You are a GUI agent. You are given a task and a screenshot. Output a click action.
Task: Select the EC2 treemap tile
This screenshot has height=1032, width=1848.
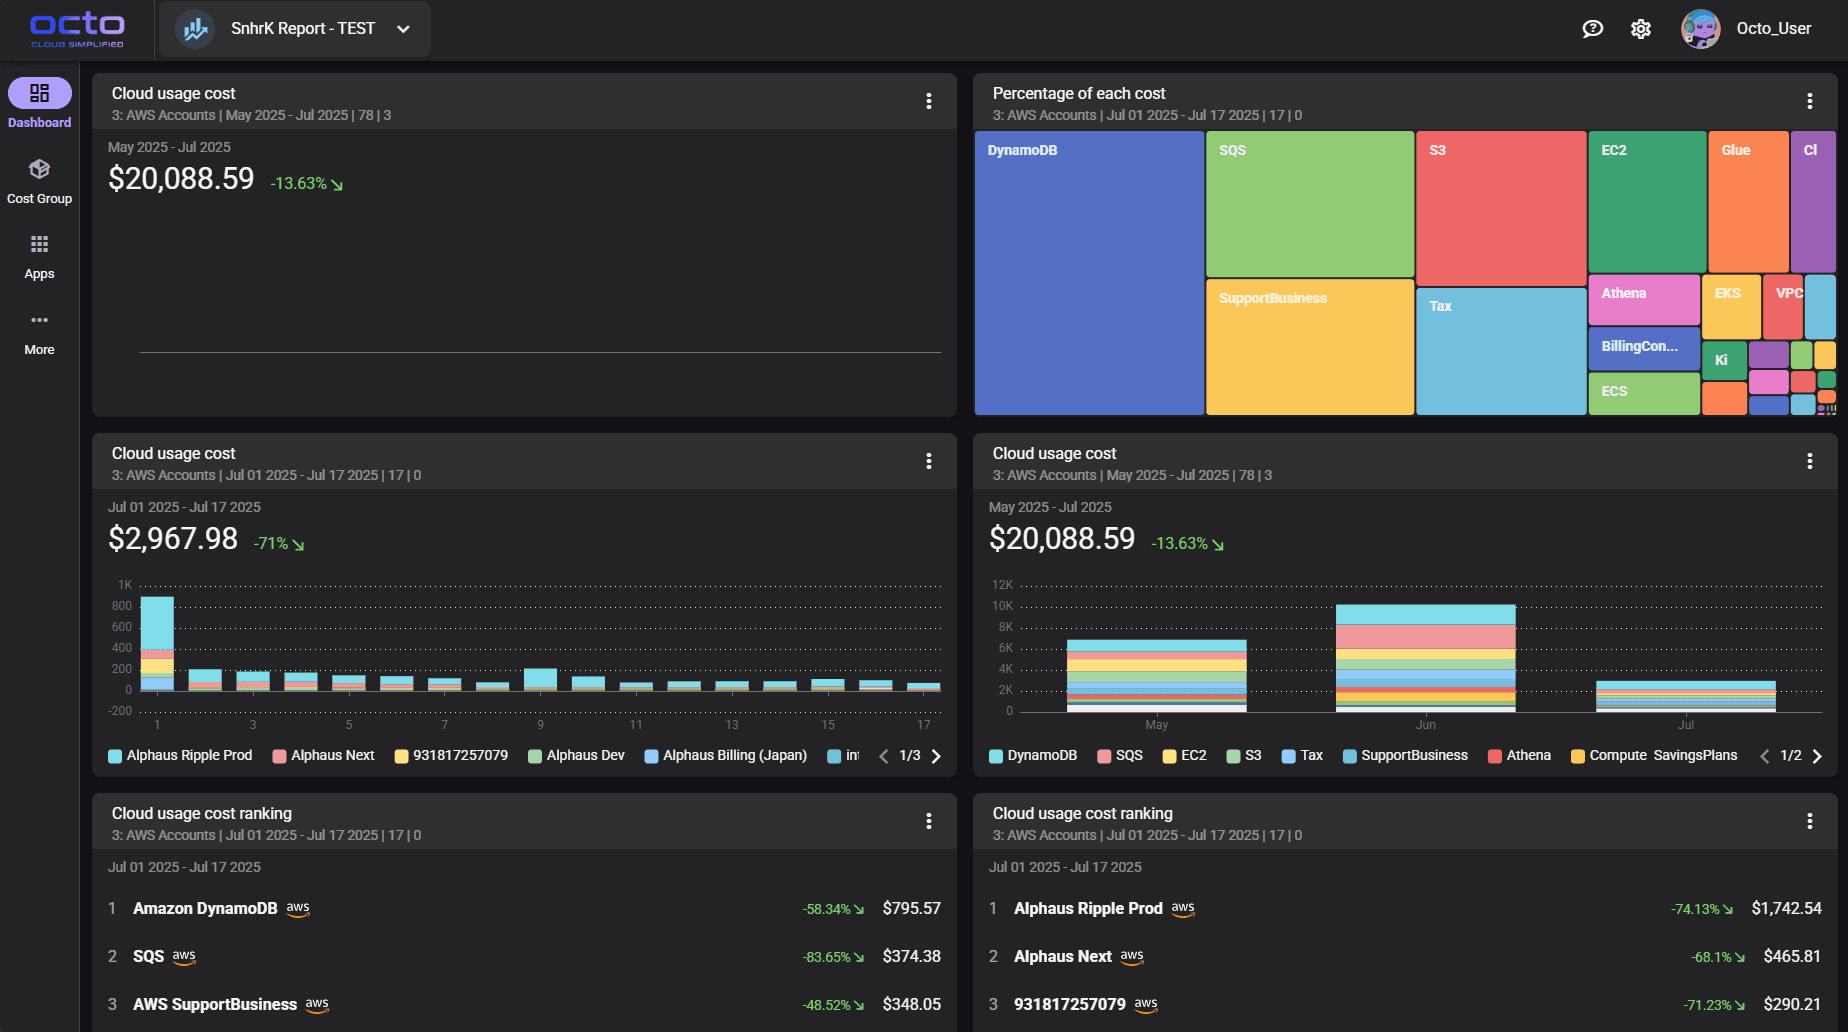[x=1647, y=201]
